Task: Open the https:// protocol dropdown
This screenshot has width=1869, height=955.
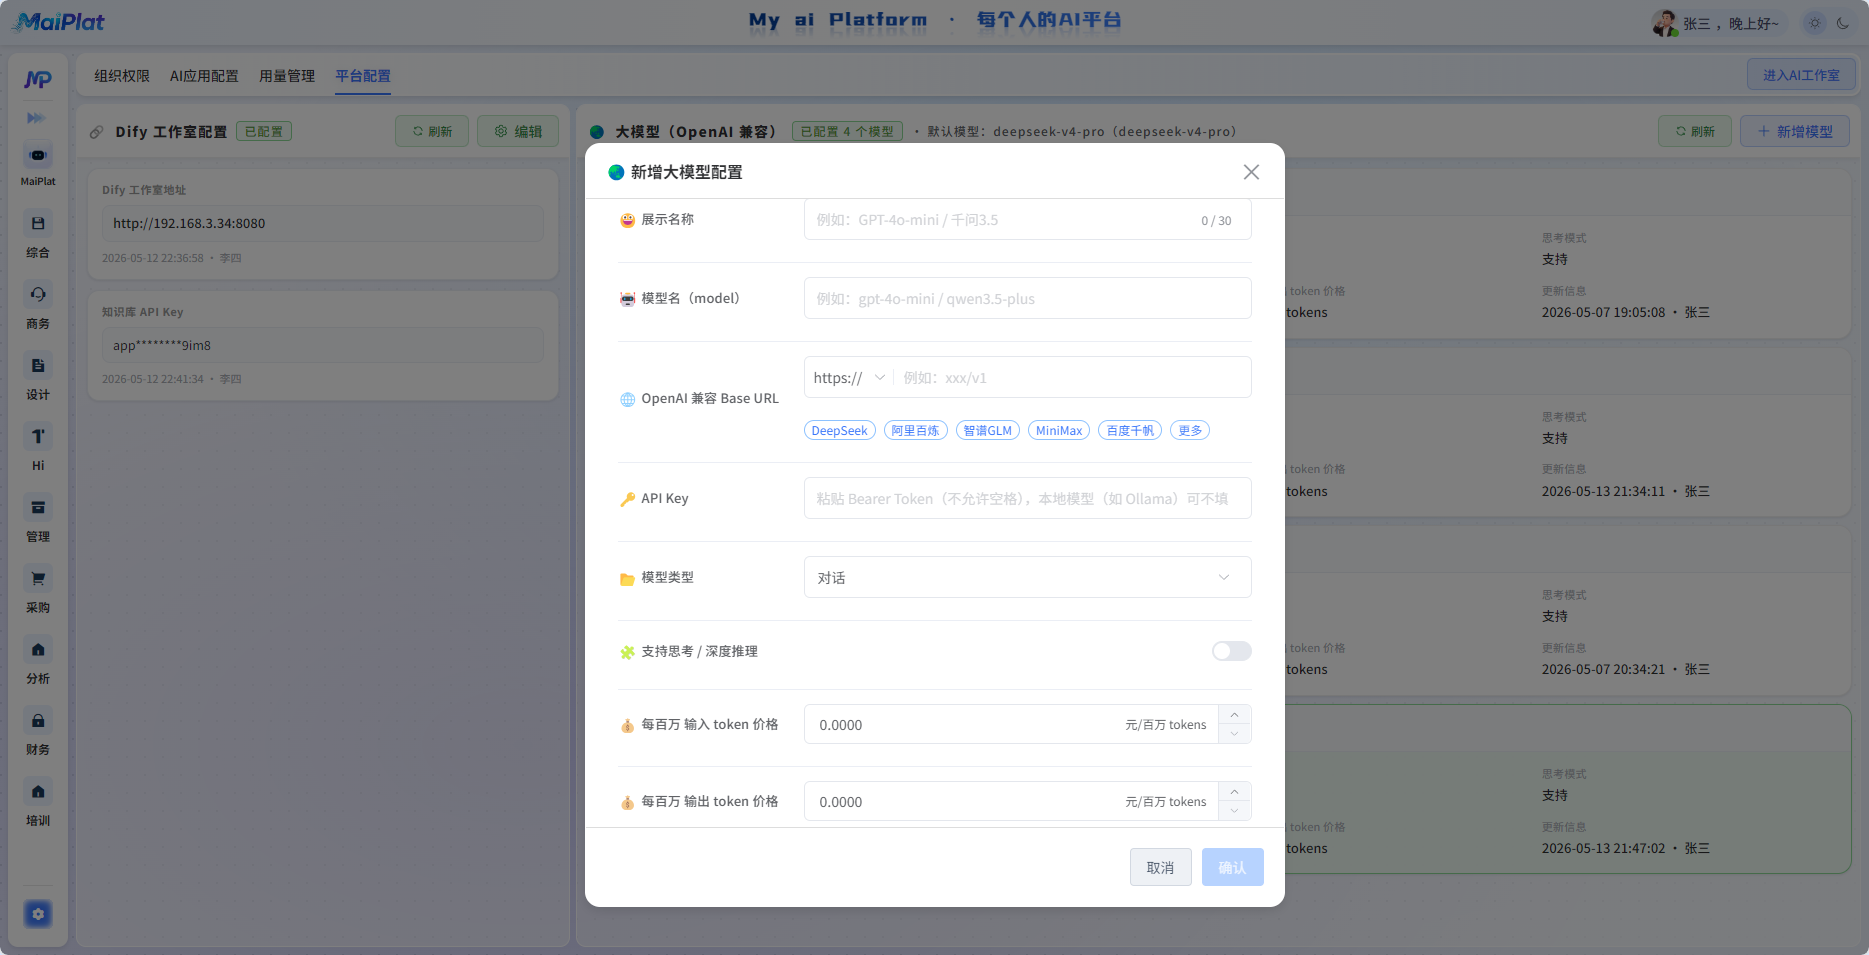Action: [x=849, y=378]
